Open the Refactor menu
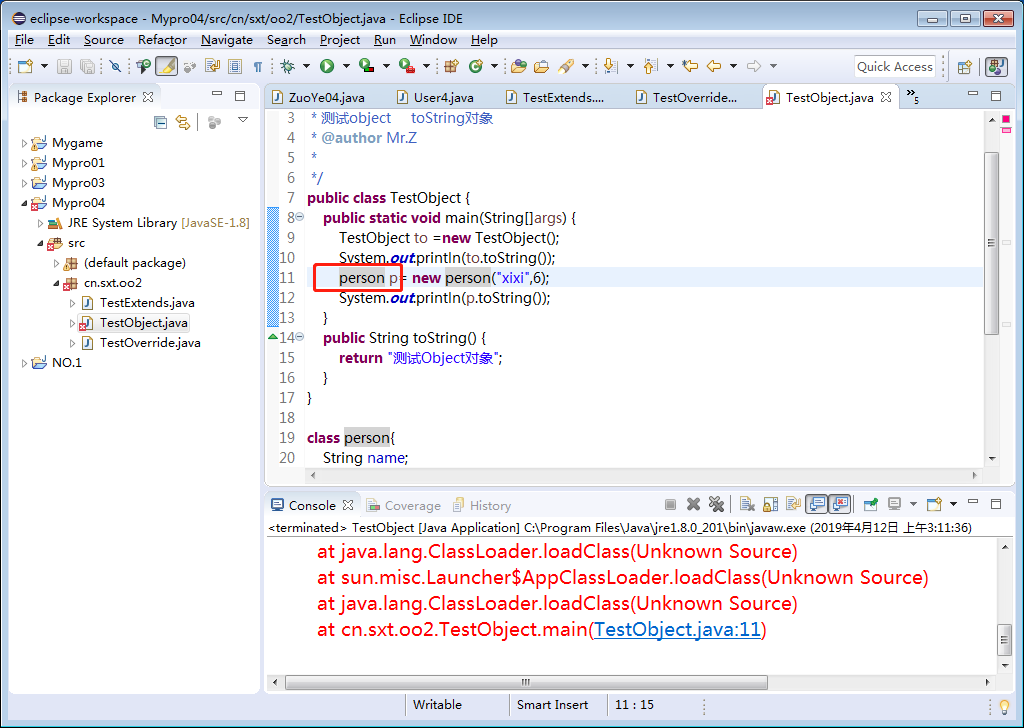Image resolution: width=1024 pixels, height=728 pixels. [162, 40]
